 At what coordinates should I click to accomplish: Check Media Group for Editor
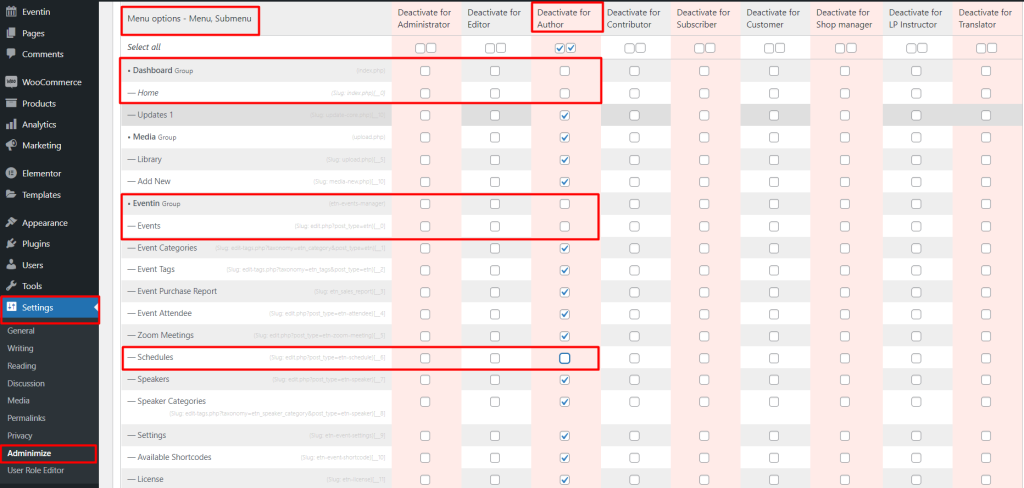pyautogui.click(x=495, y=137)
